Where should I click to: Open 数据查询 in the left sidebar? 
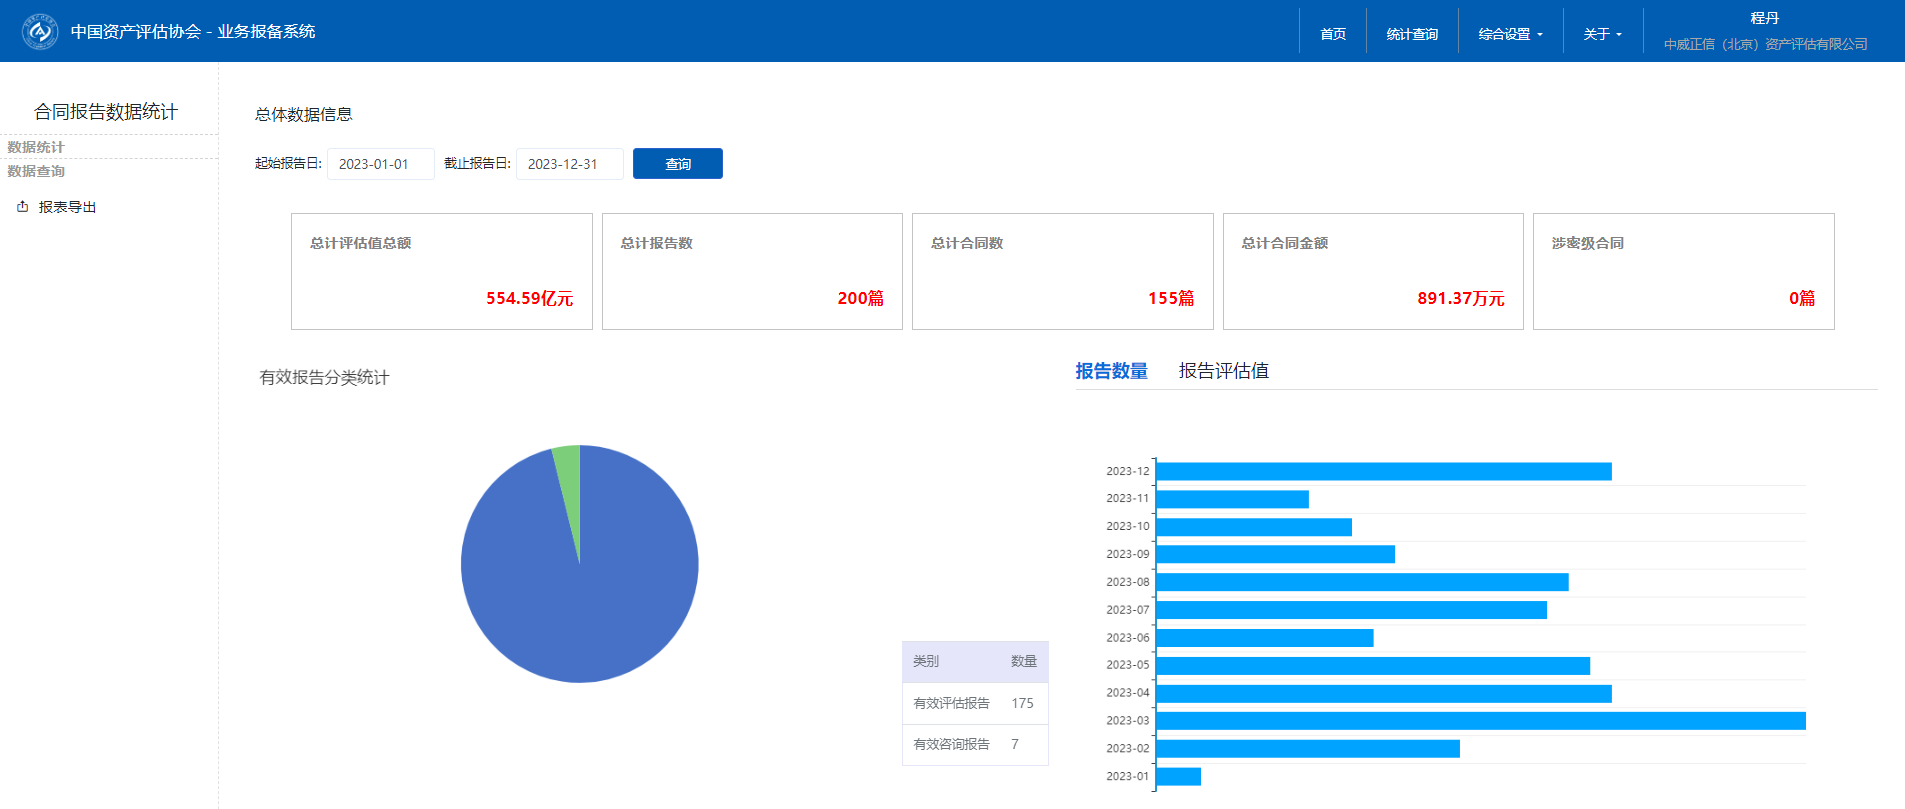click(x=36, y=171)
